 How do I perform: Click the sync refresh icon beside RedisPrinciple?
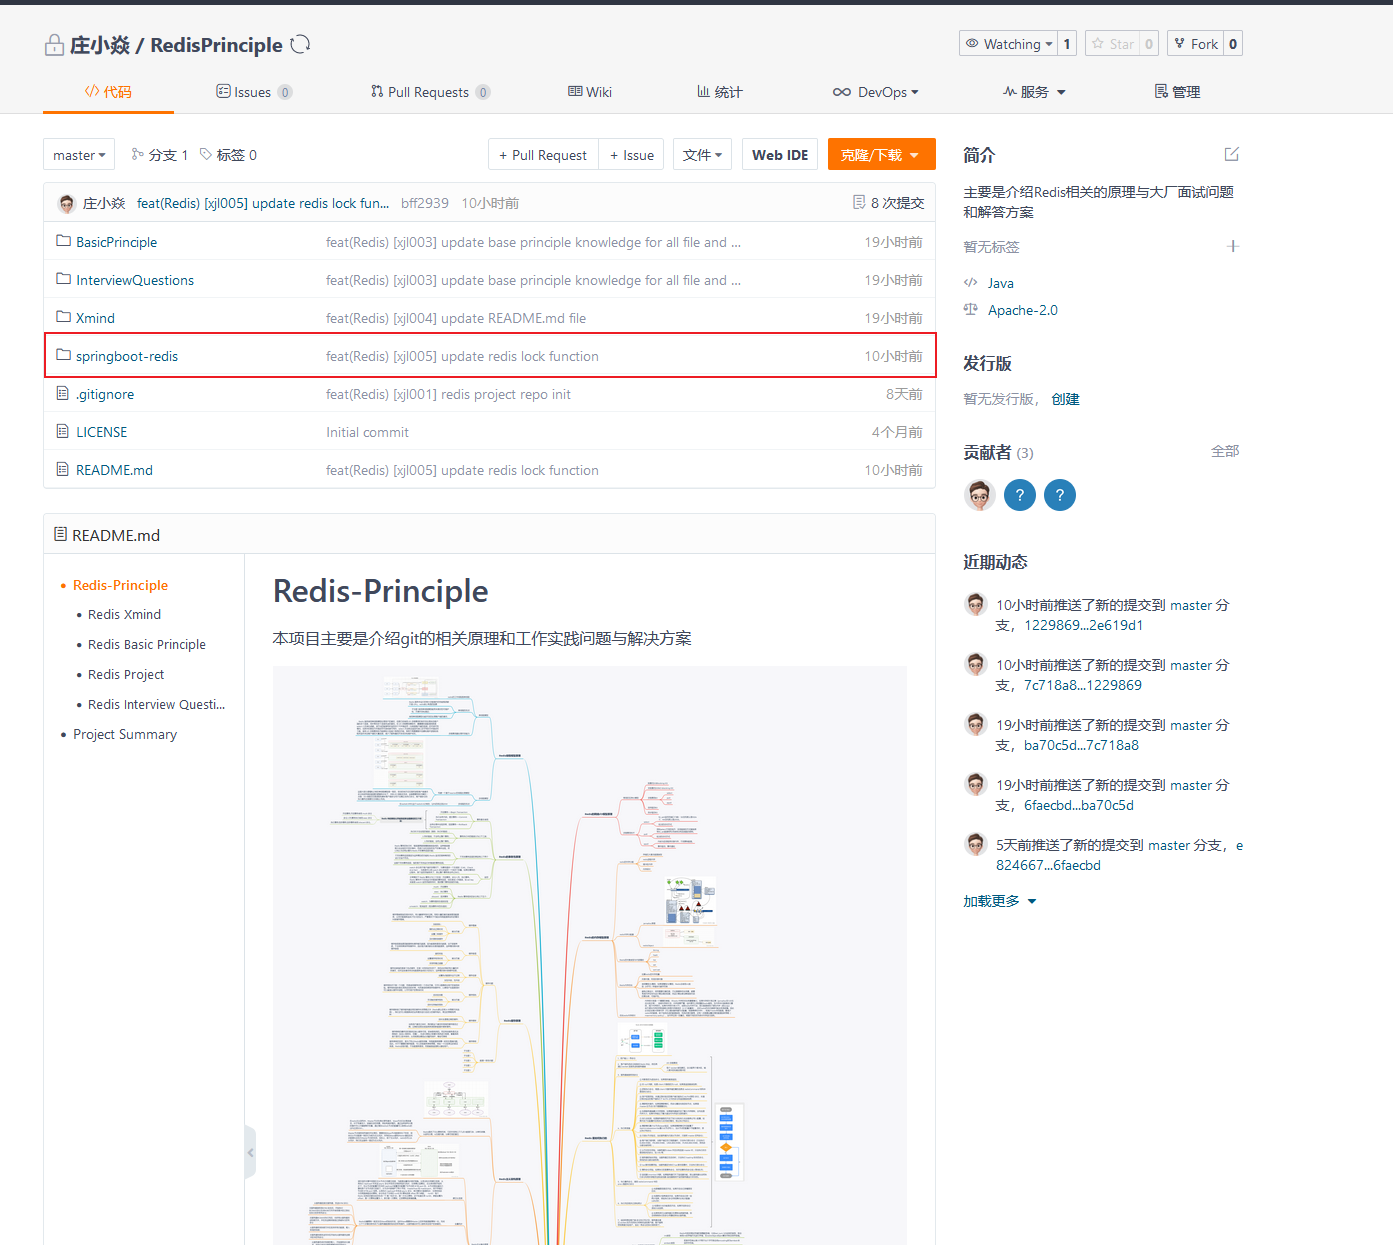point(300,44)
